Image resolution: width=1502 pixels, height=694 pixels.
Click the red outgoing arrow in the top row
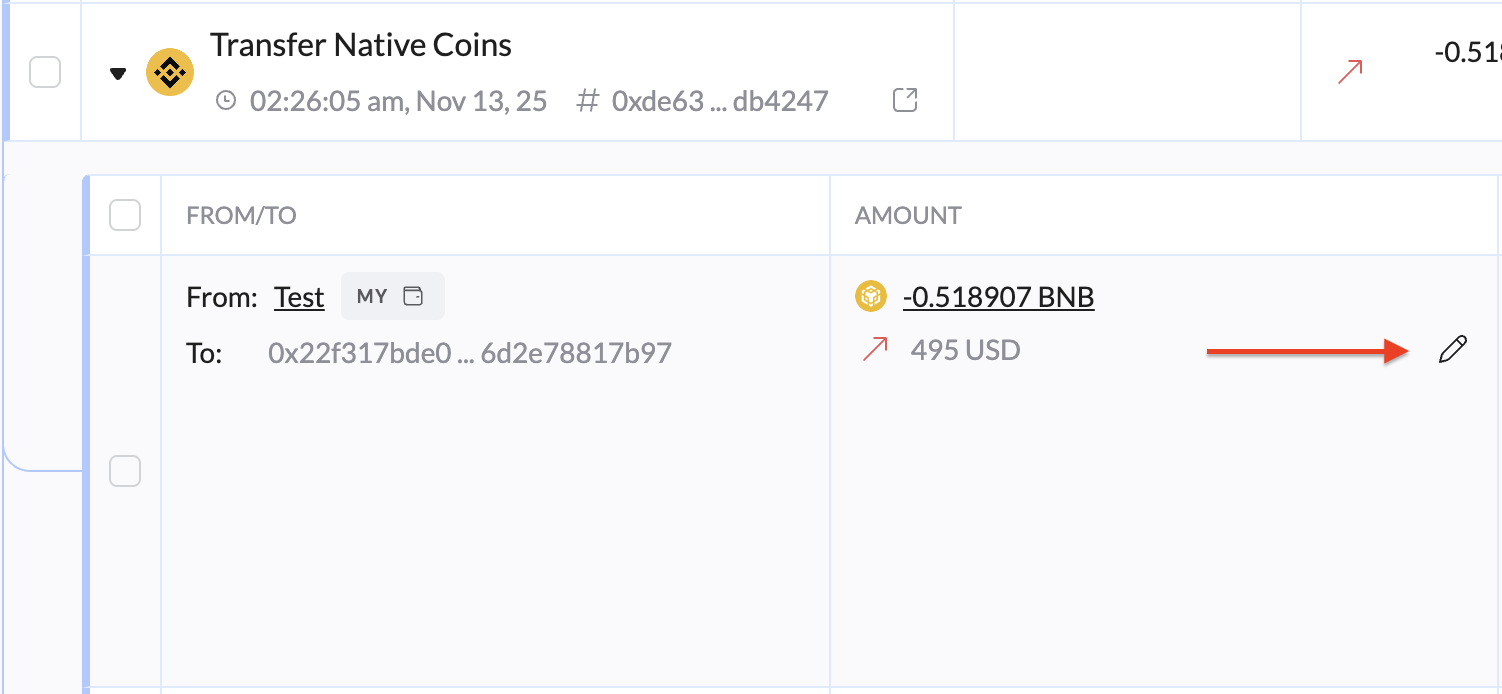(x=1350, y=71)
